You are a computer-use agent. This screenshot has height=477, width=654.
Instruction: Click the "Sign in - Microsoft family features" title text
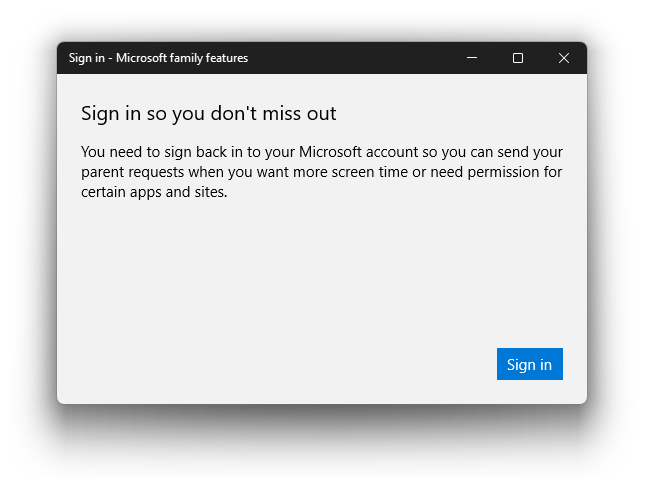coord(158,58)
